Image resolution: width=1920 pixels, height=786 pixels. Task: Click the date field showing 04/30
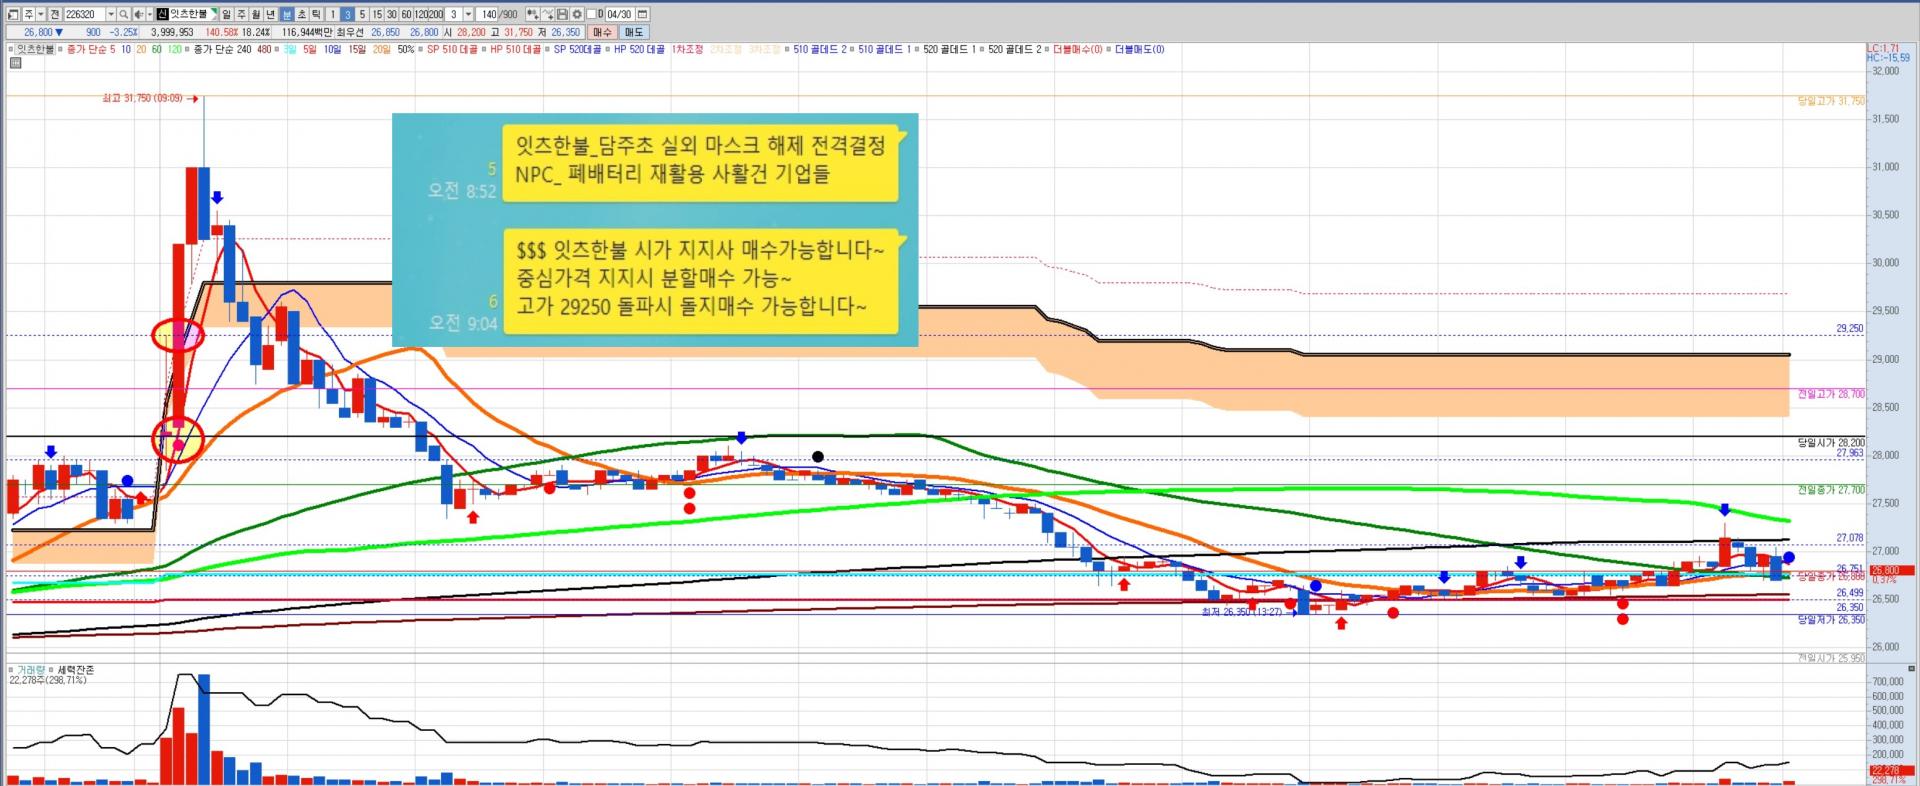pyautogui.click(x=618, y=15)
